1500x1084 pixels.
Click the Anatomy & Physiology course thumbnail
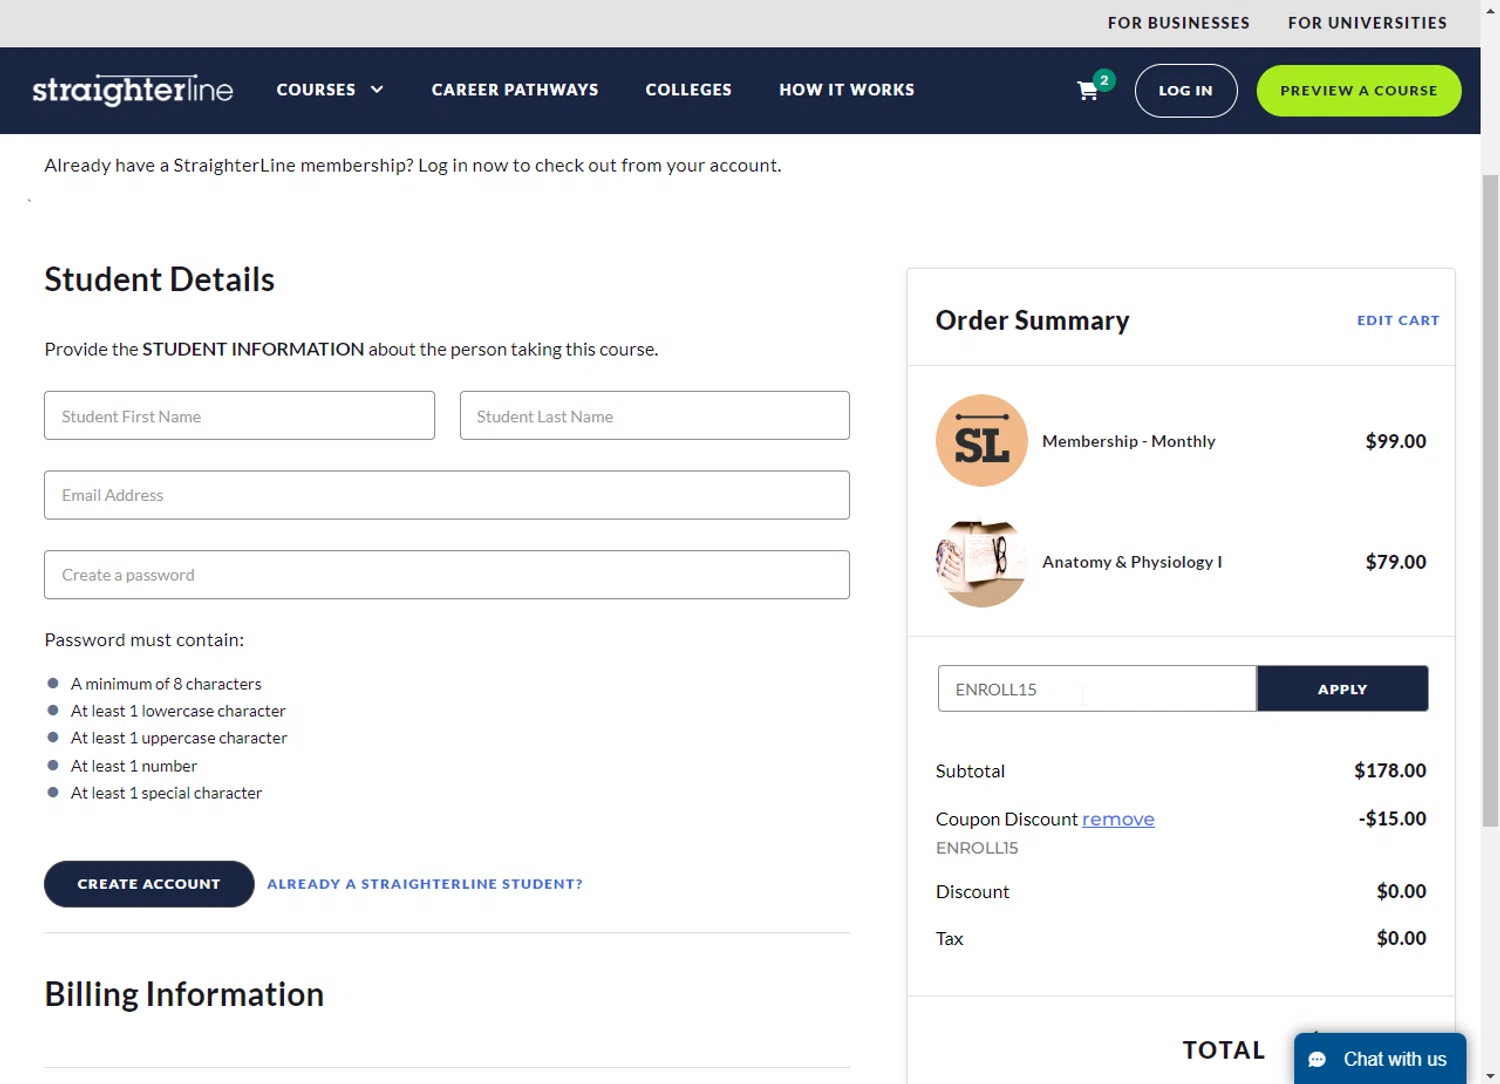coord(981,562)
